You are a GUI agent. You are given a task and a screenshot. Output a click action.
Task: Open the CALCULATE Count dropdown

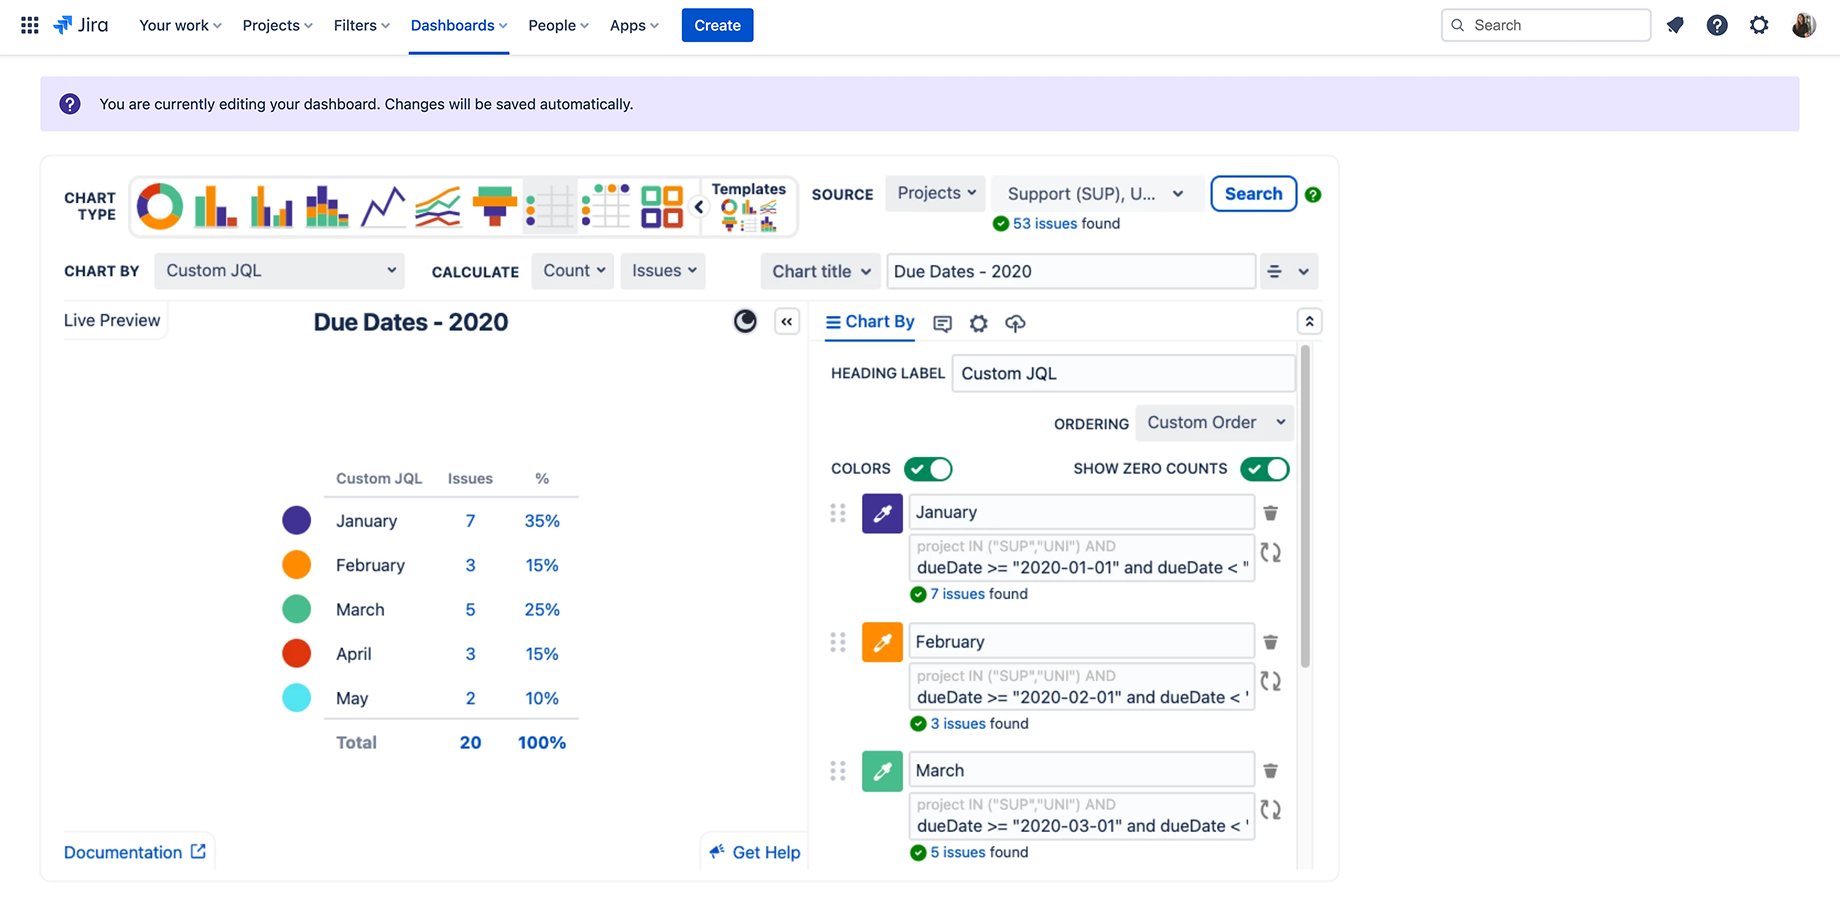pyautogui.click(x=572, y=270)
